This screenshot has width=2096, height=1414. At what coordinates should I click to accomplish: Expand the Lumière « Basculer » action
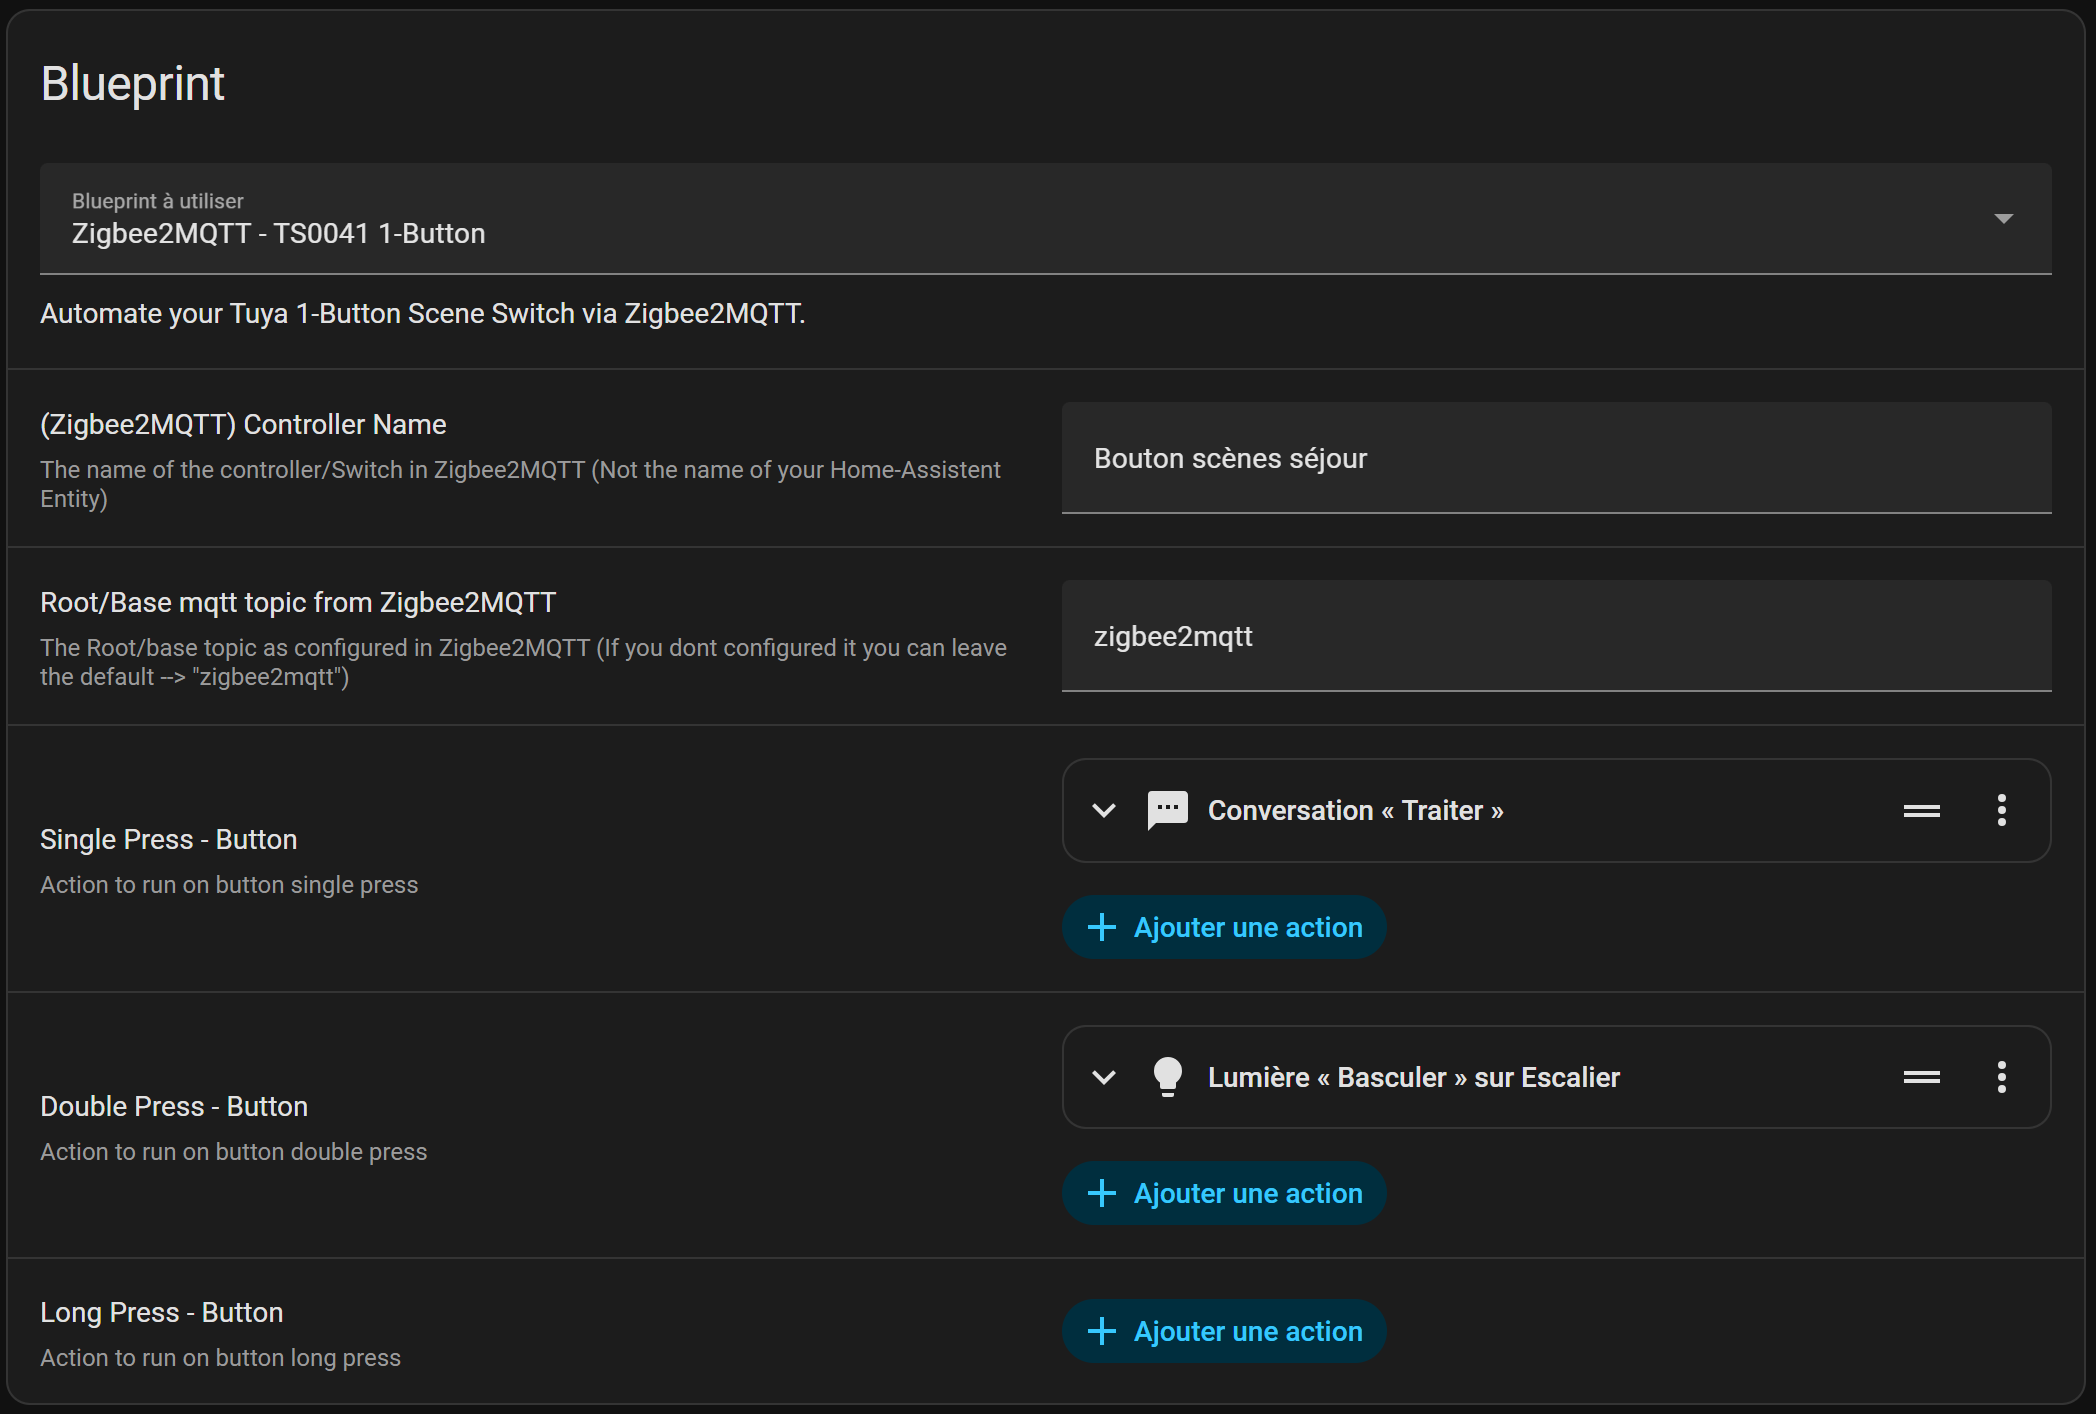coord(1104,1077)
